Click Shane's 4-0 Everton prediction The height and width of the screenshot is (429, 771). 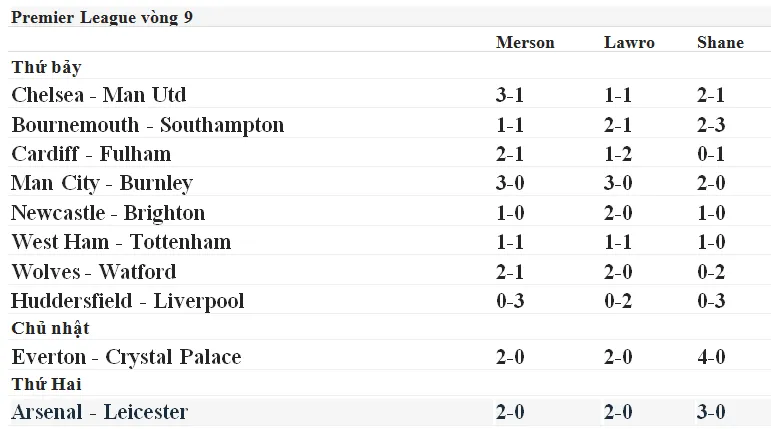711,357
